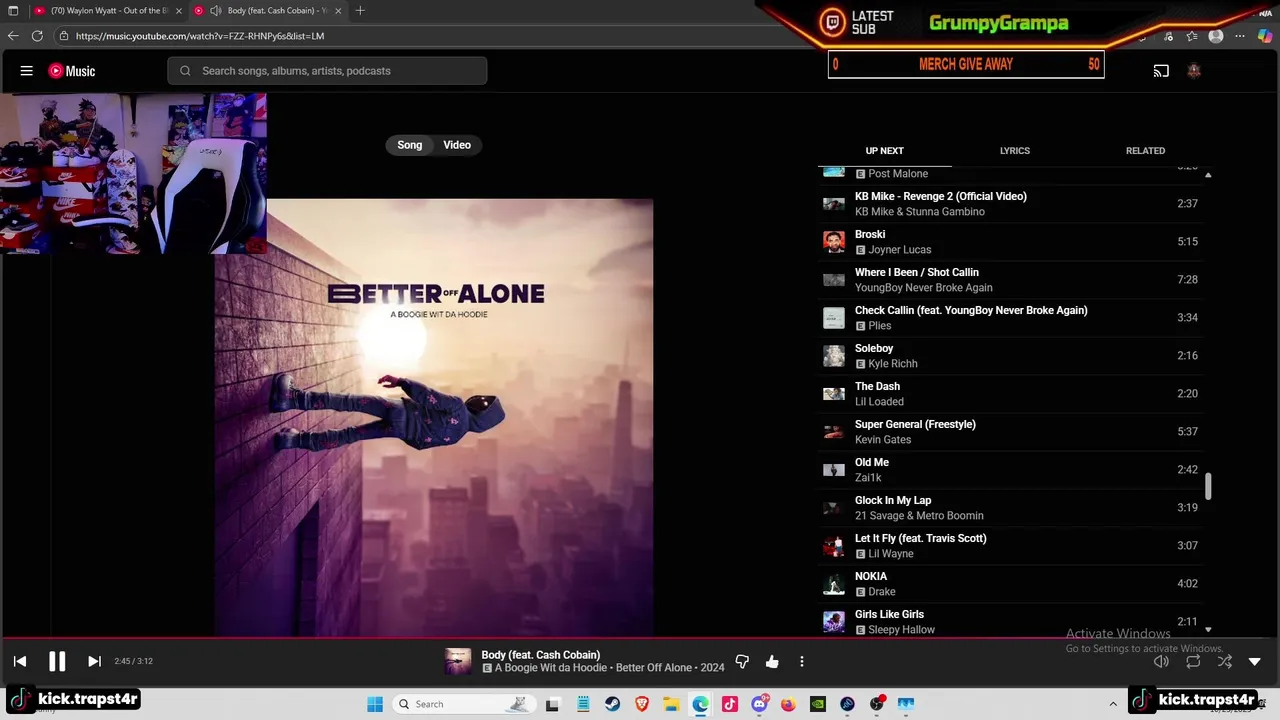1280x720 pixels.
Task: Click the Let It Fly queue thumbnail
Action: [x=834, y=545]
